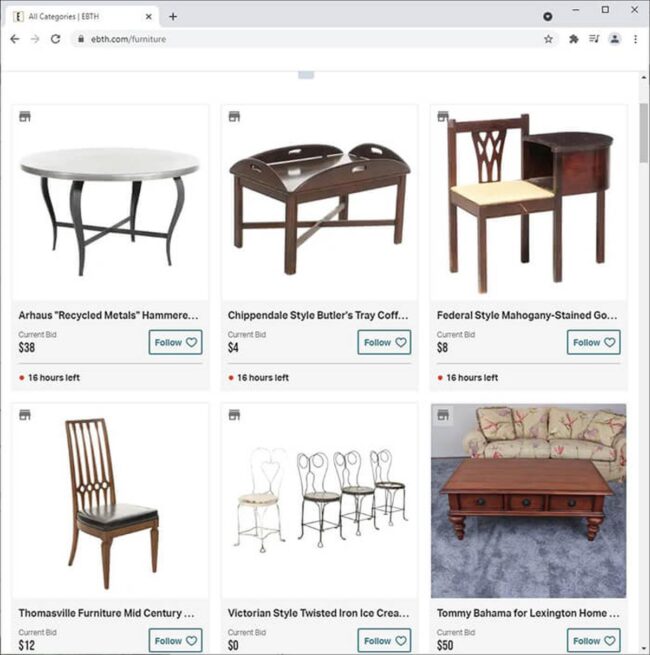The image size is (650, 655).
Task: Follow the Arhaus Recycled Metals table
Action: (x=175, y=342)
